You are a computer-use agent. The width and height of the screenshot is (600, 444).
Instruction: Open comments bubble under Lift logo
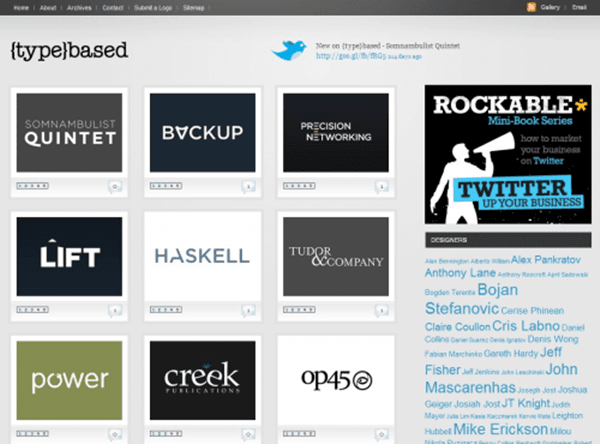[115, 310]
